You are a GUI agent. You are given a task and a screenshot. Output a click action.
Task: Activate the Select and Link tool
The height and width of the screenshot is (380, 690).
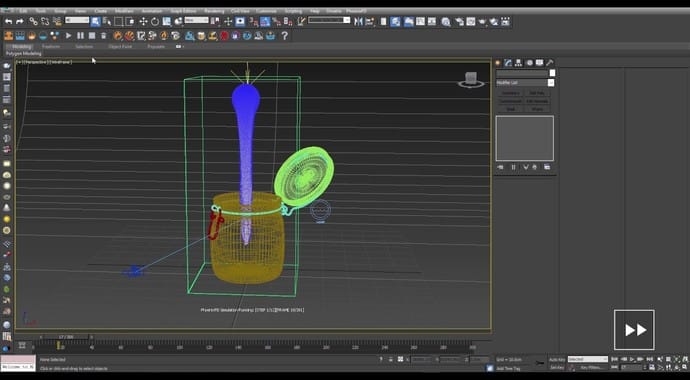(33, 21)
